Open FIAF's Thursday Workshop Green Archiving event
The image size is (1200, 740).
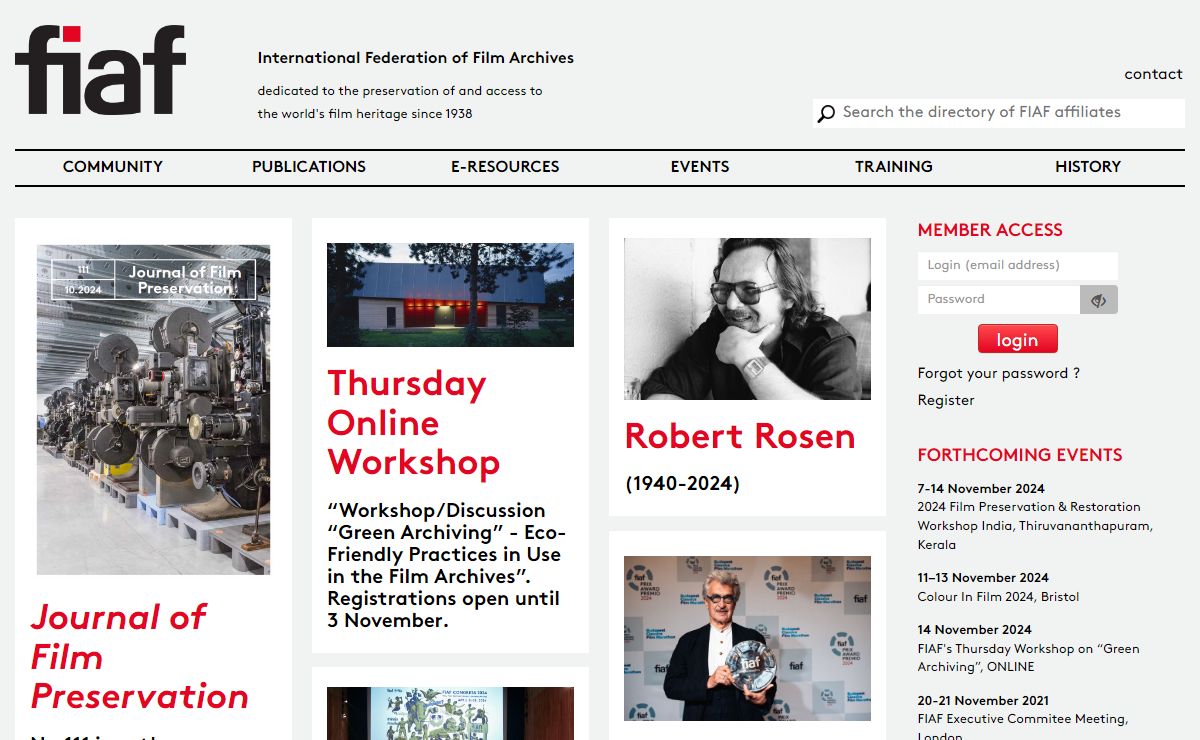pyautogui.click(x=1028, y=658)
